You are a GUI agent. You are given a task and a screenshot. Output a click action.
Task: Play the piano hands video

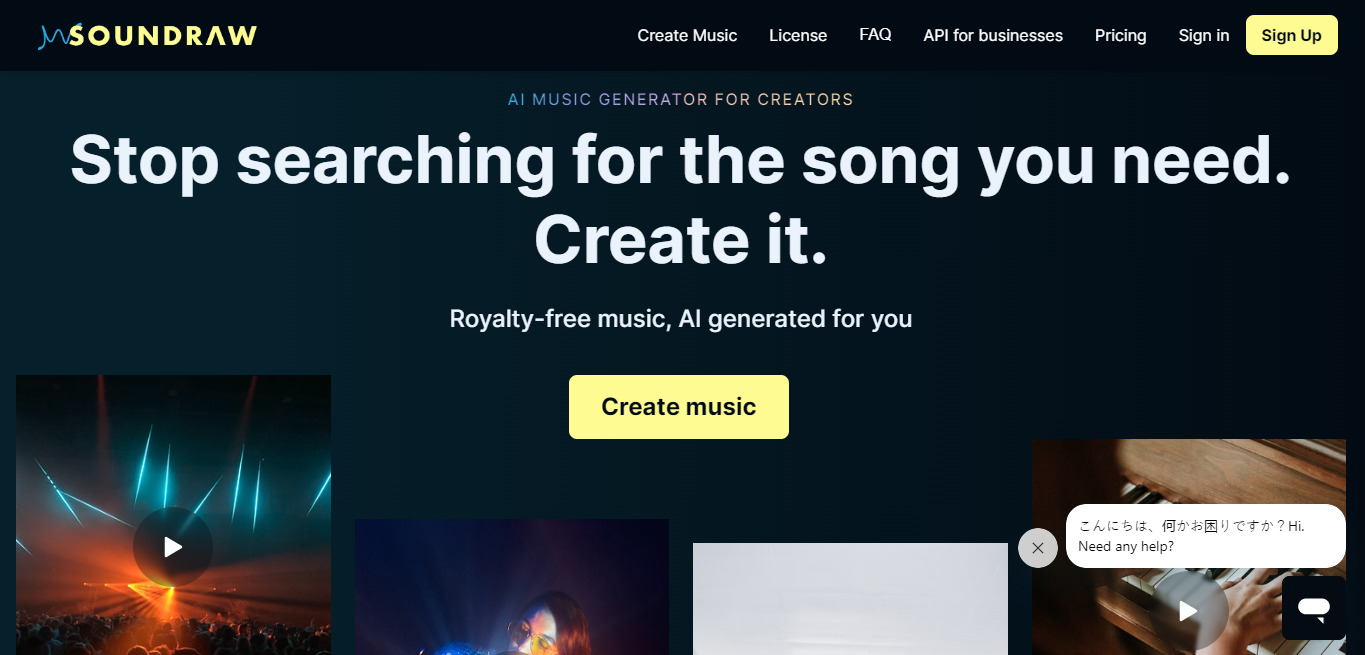pos(1188,610)
